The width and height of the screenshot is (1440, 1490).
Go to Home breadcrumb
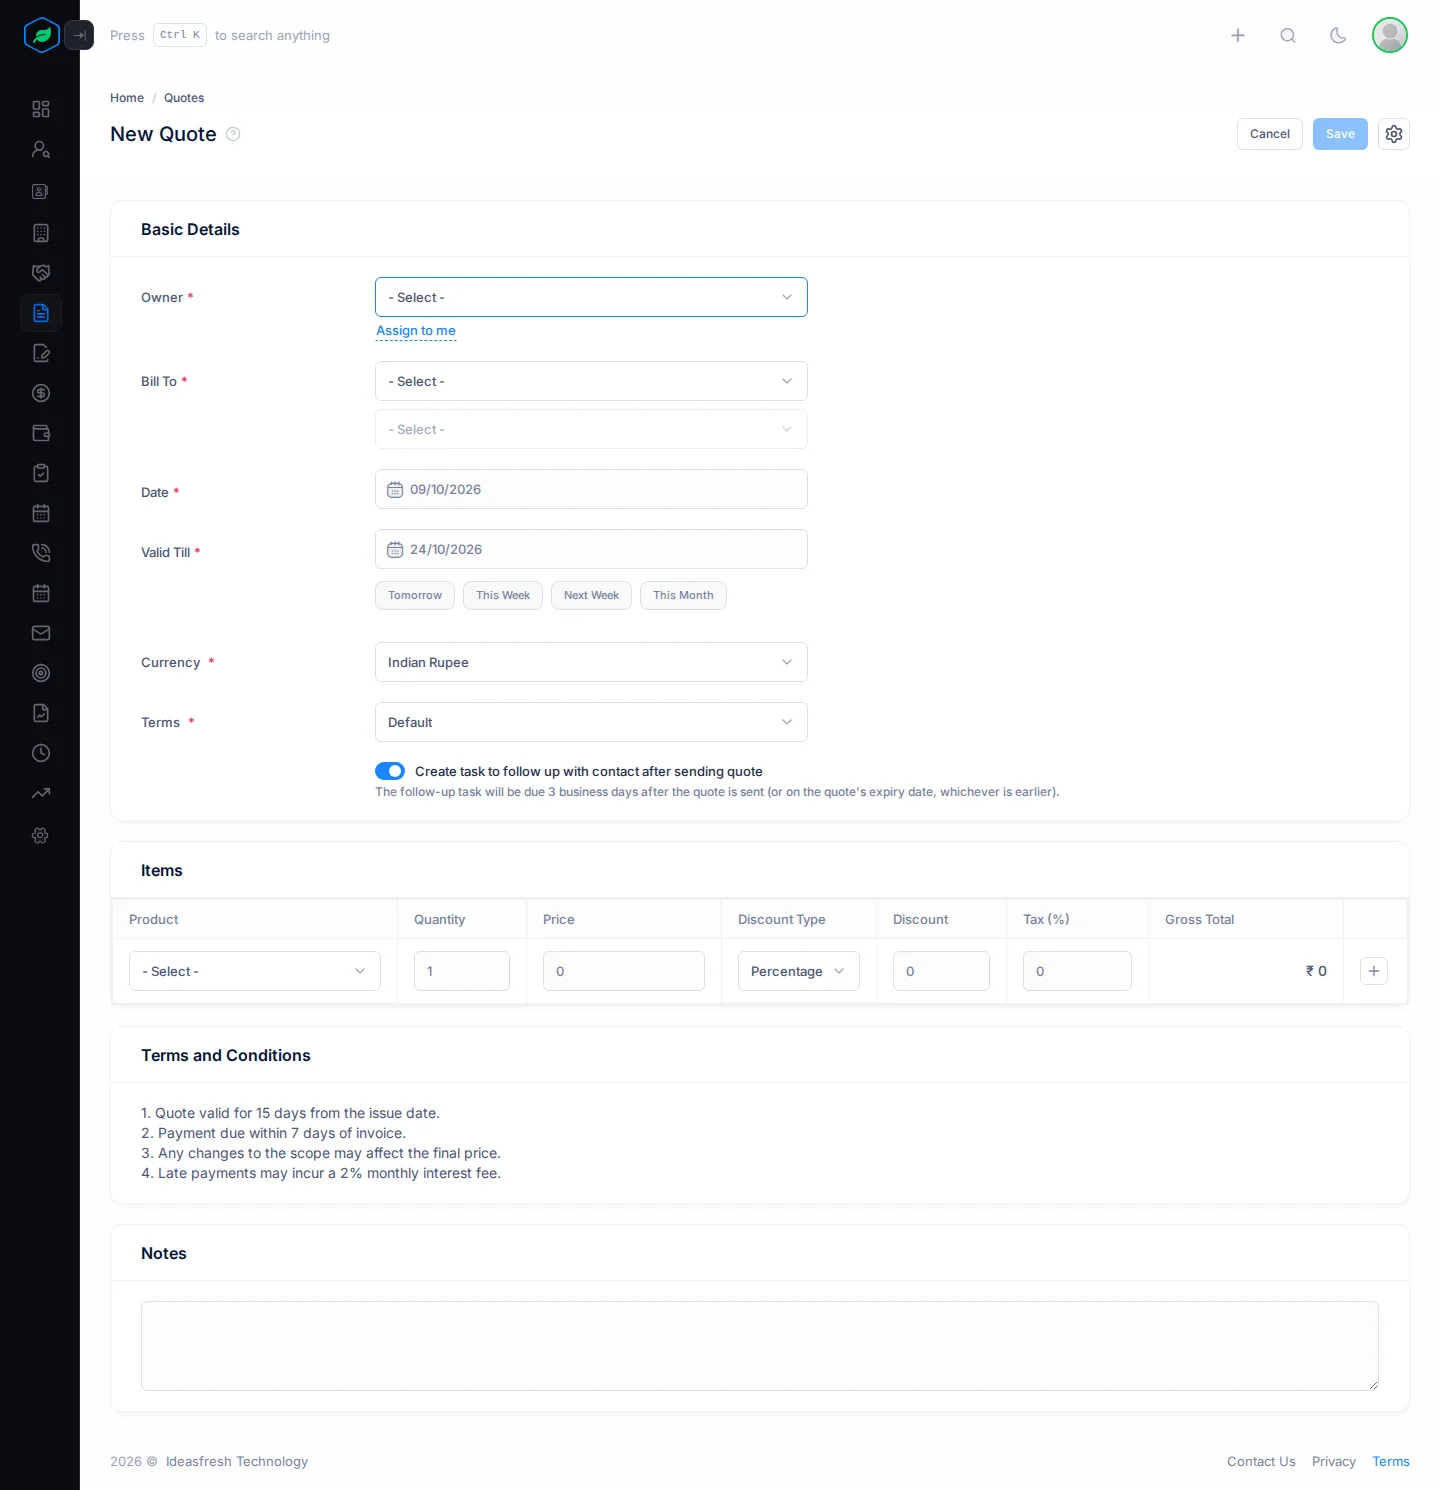point(127,98)
